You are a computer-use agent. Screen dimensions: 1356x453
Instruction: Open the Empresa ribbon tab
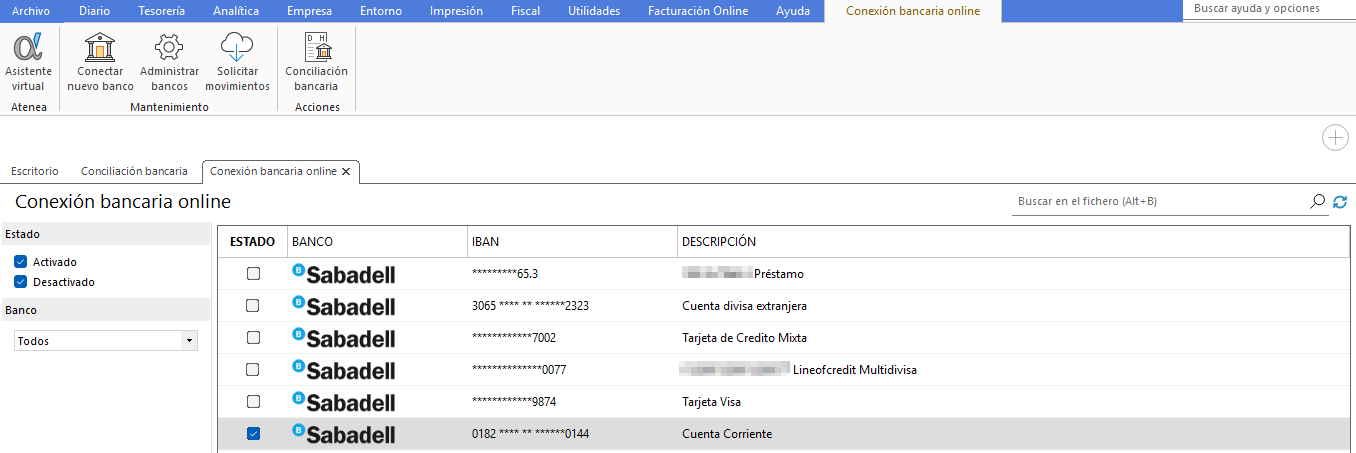(309, 11)
